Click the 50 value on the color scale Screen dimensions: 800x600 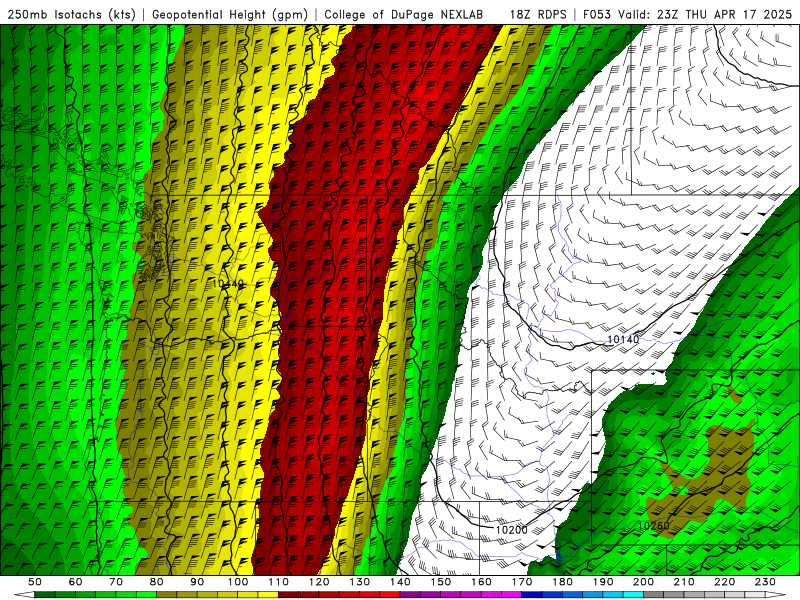[x=35, y=582]
